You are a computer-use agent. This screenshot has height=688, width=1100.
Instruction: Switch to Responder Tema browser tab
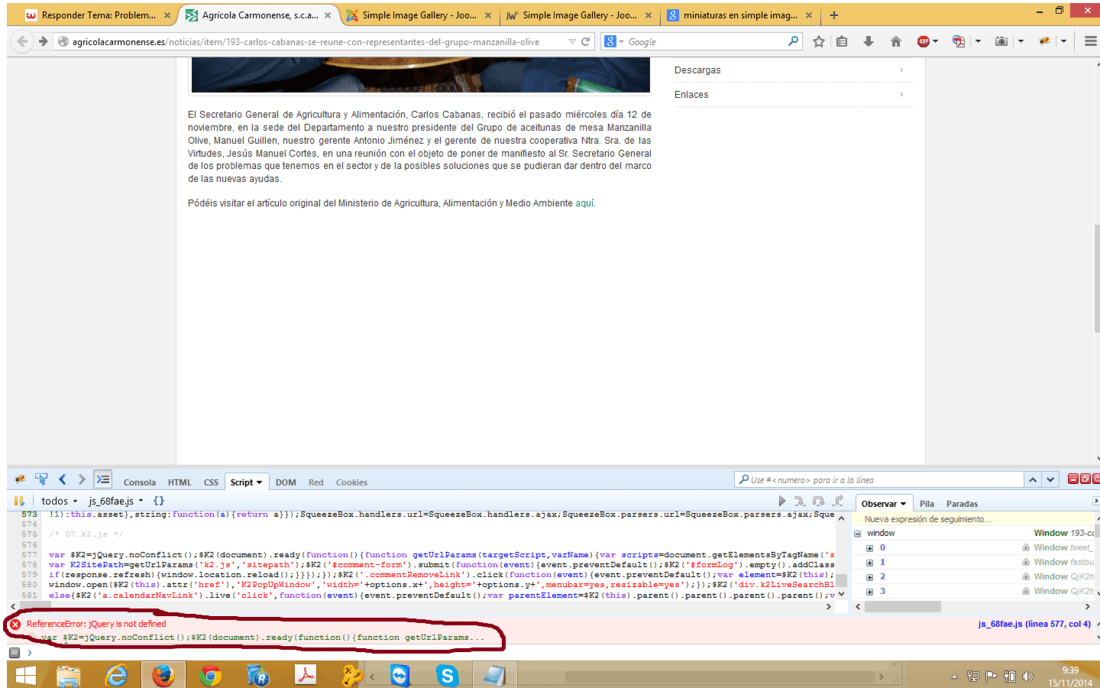[97, 15]
